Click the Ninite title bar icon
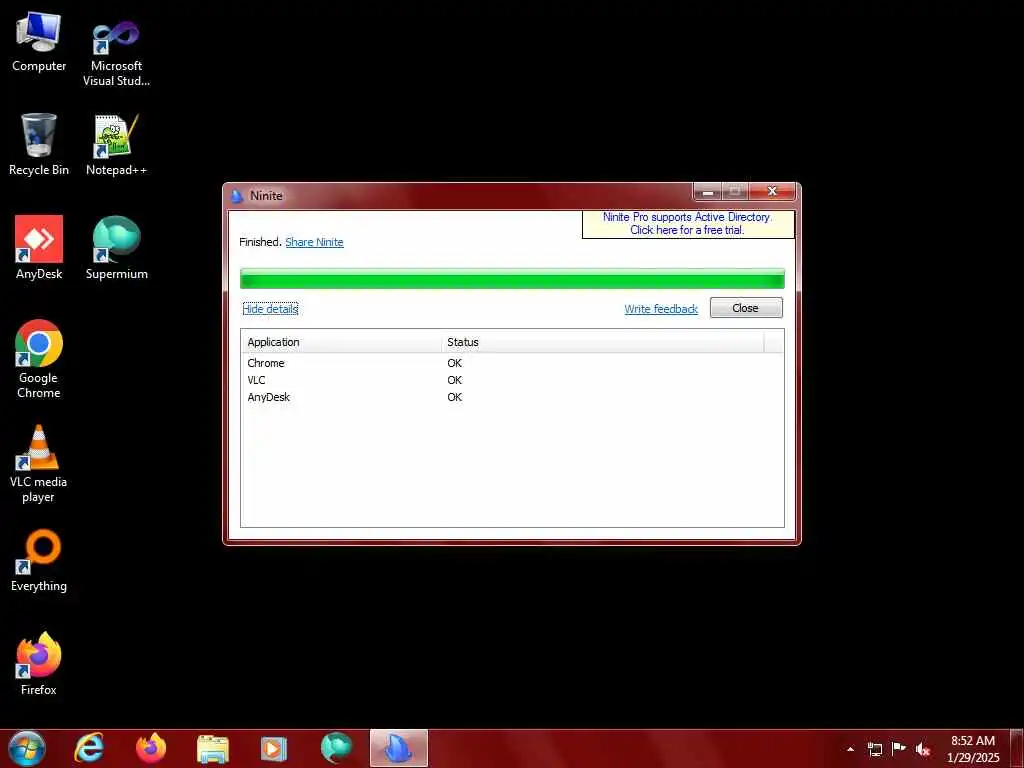Viewport: 1024px width, 768px height. [237, 195]
